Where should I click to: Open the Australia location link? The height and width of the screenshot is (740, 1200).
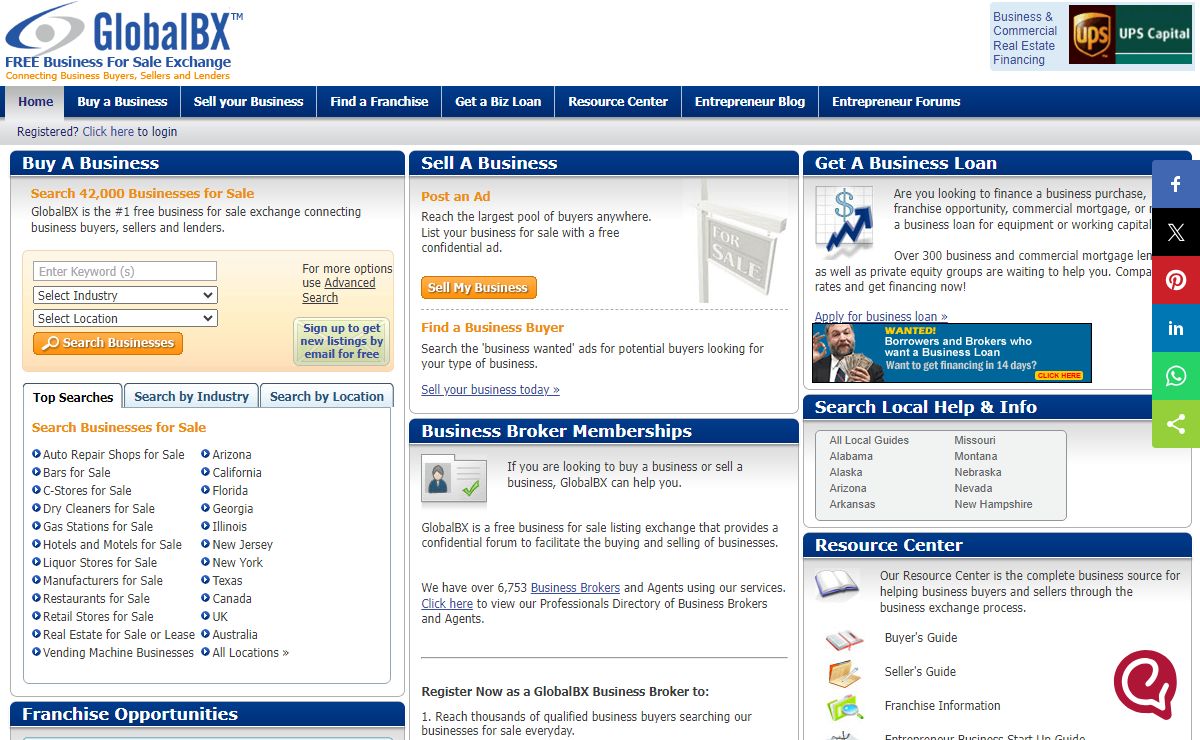tap(235, 635)
